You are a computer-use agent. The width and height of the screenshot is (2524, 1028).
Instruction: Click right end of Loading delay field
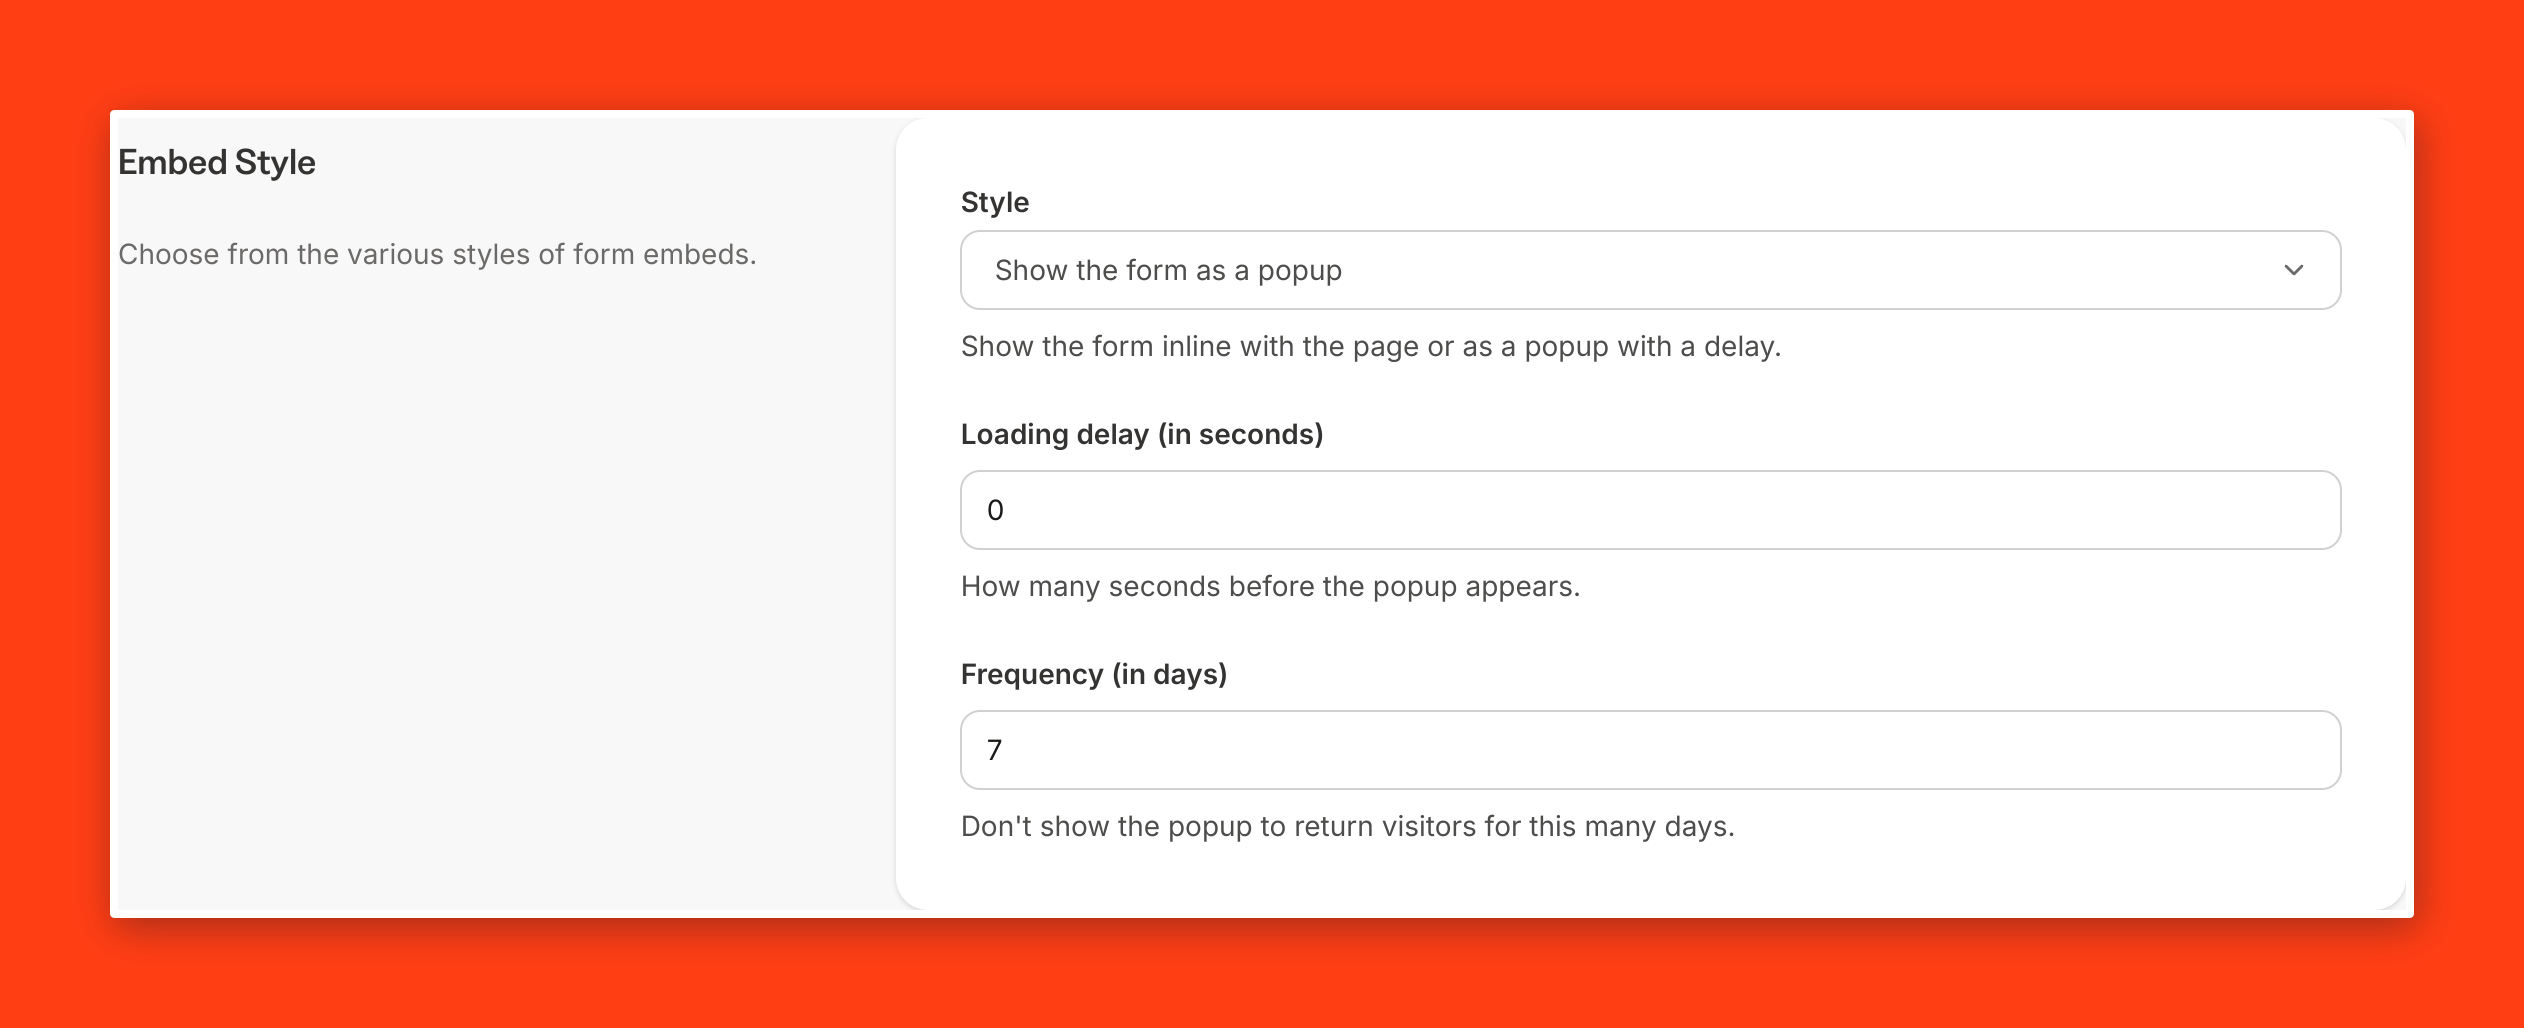click(x=2300, y=510)
